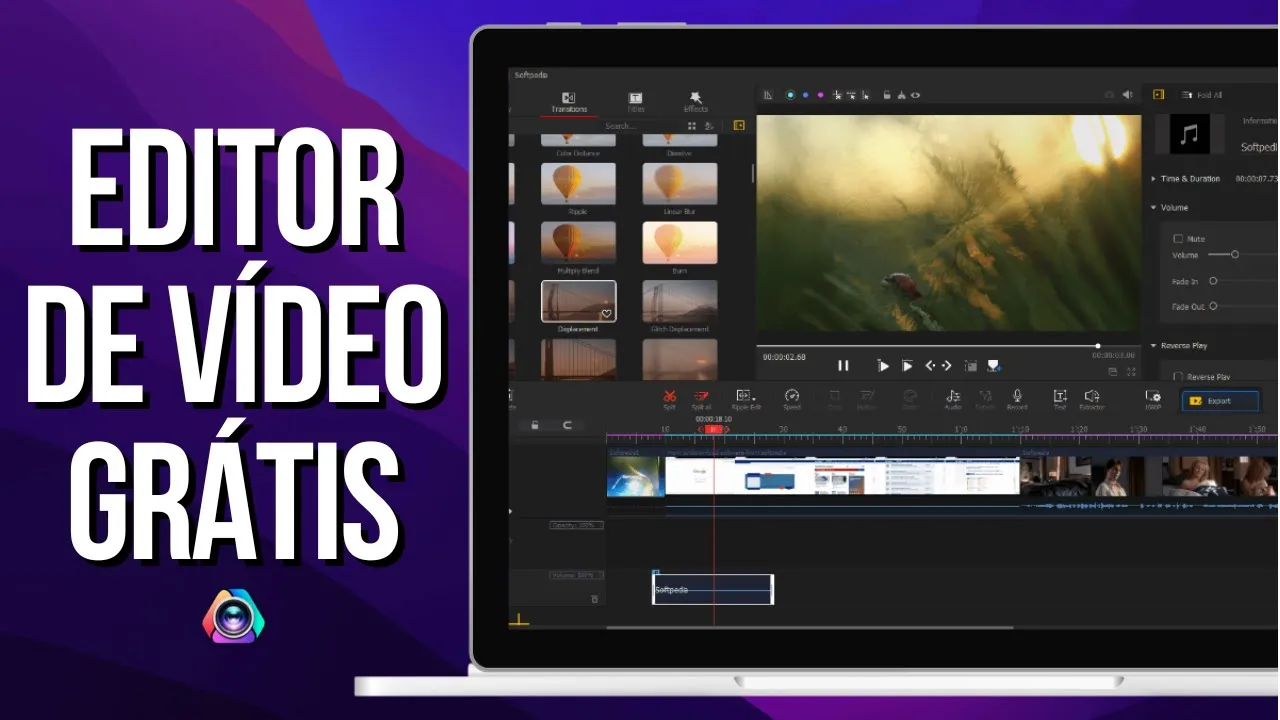1280x720 pixels.
Task: Select the Ripple transition thumbnail
Action: 578,183
